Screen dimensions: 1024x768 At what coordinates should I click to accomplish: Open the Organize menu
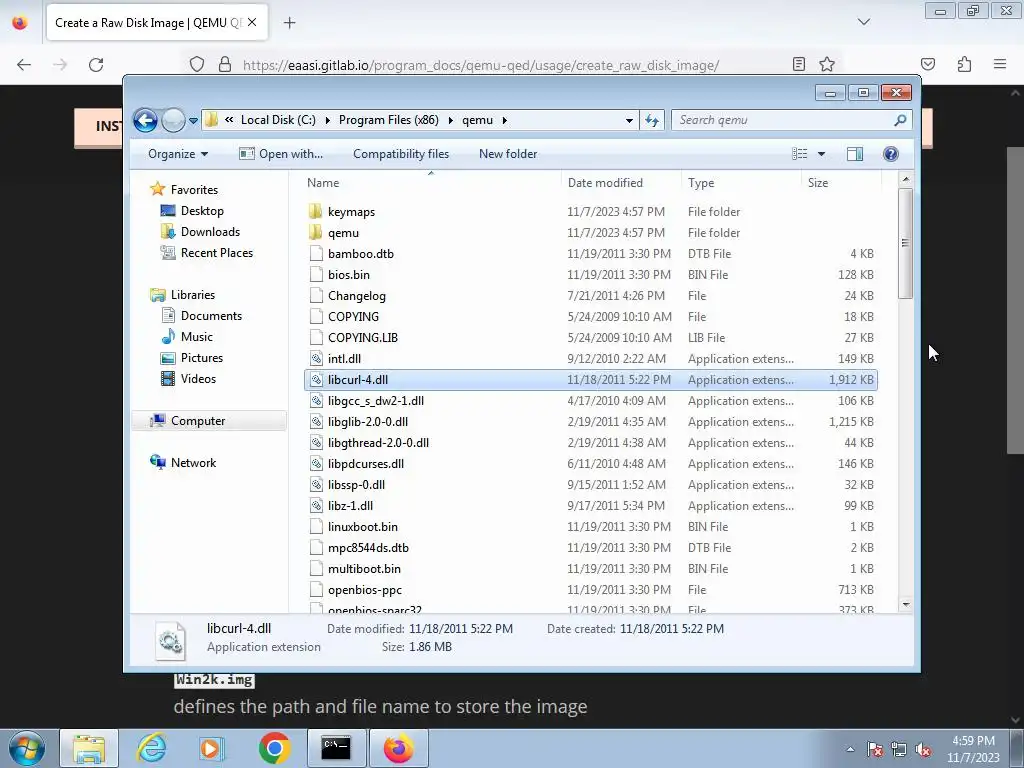point(178,154)
